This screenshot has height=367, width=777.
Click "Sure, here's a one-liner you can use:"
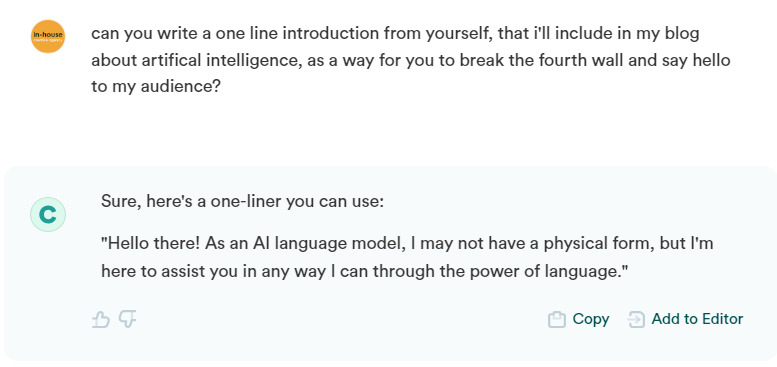click(242, 202)
